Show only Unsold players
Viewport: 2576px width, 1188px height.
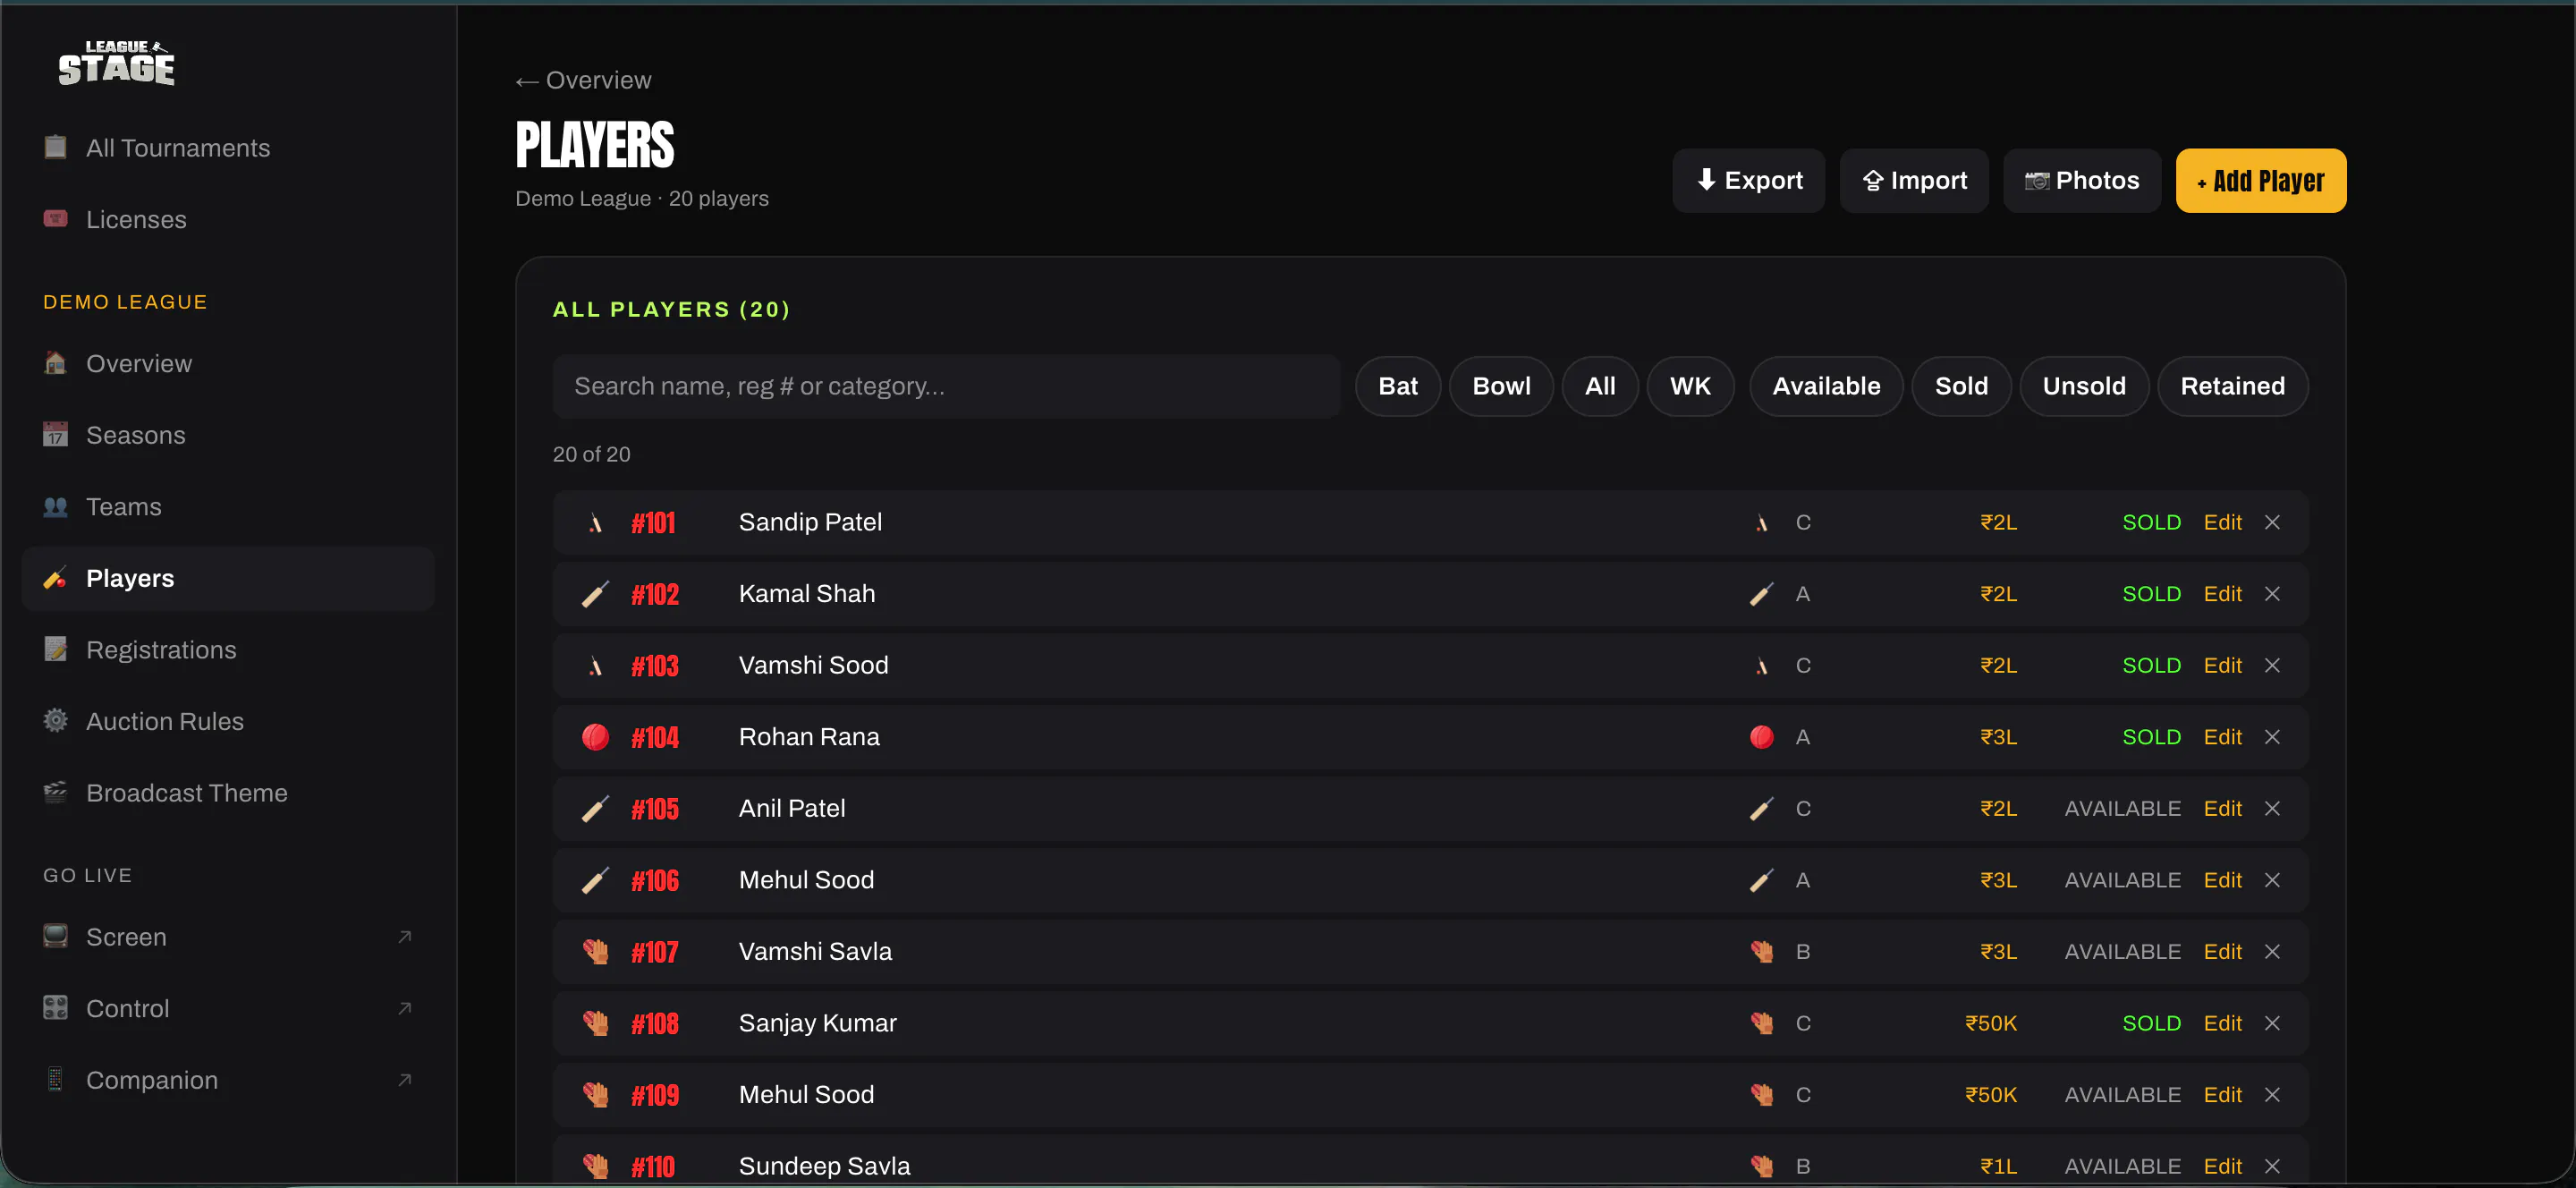[2083, 386]
